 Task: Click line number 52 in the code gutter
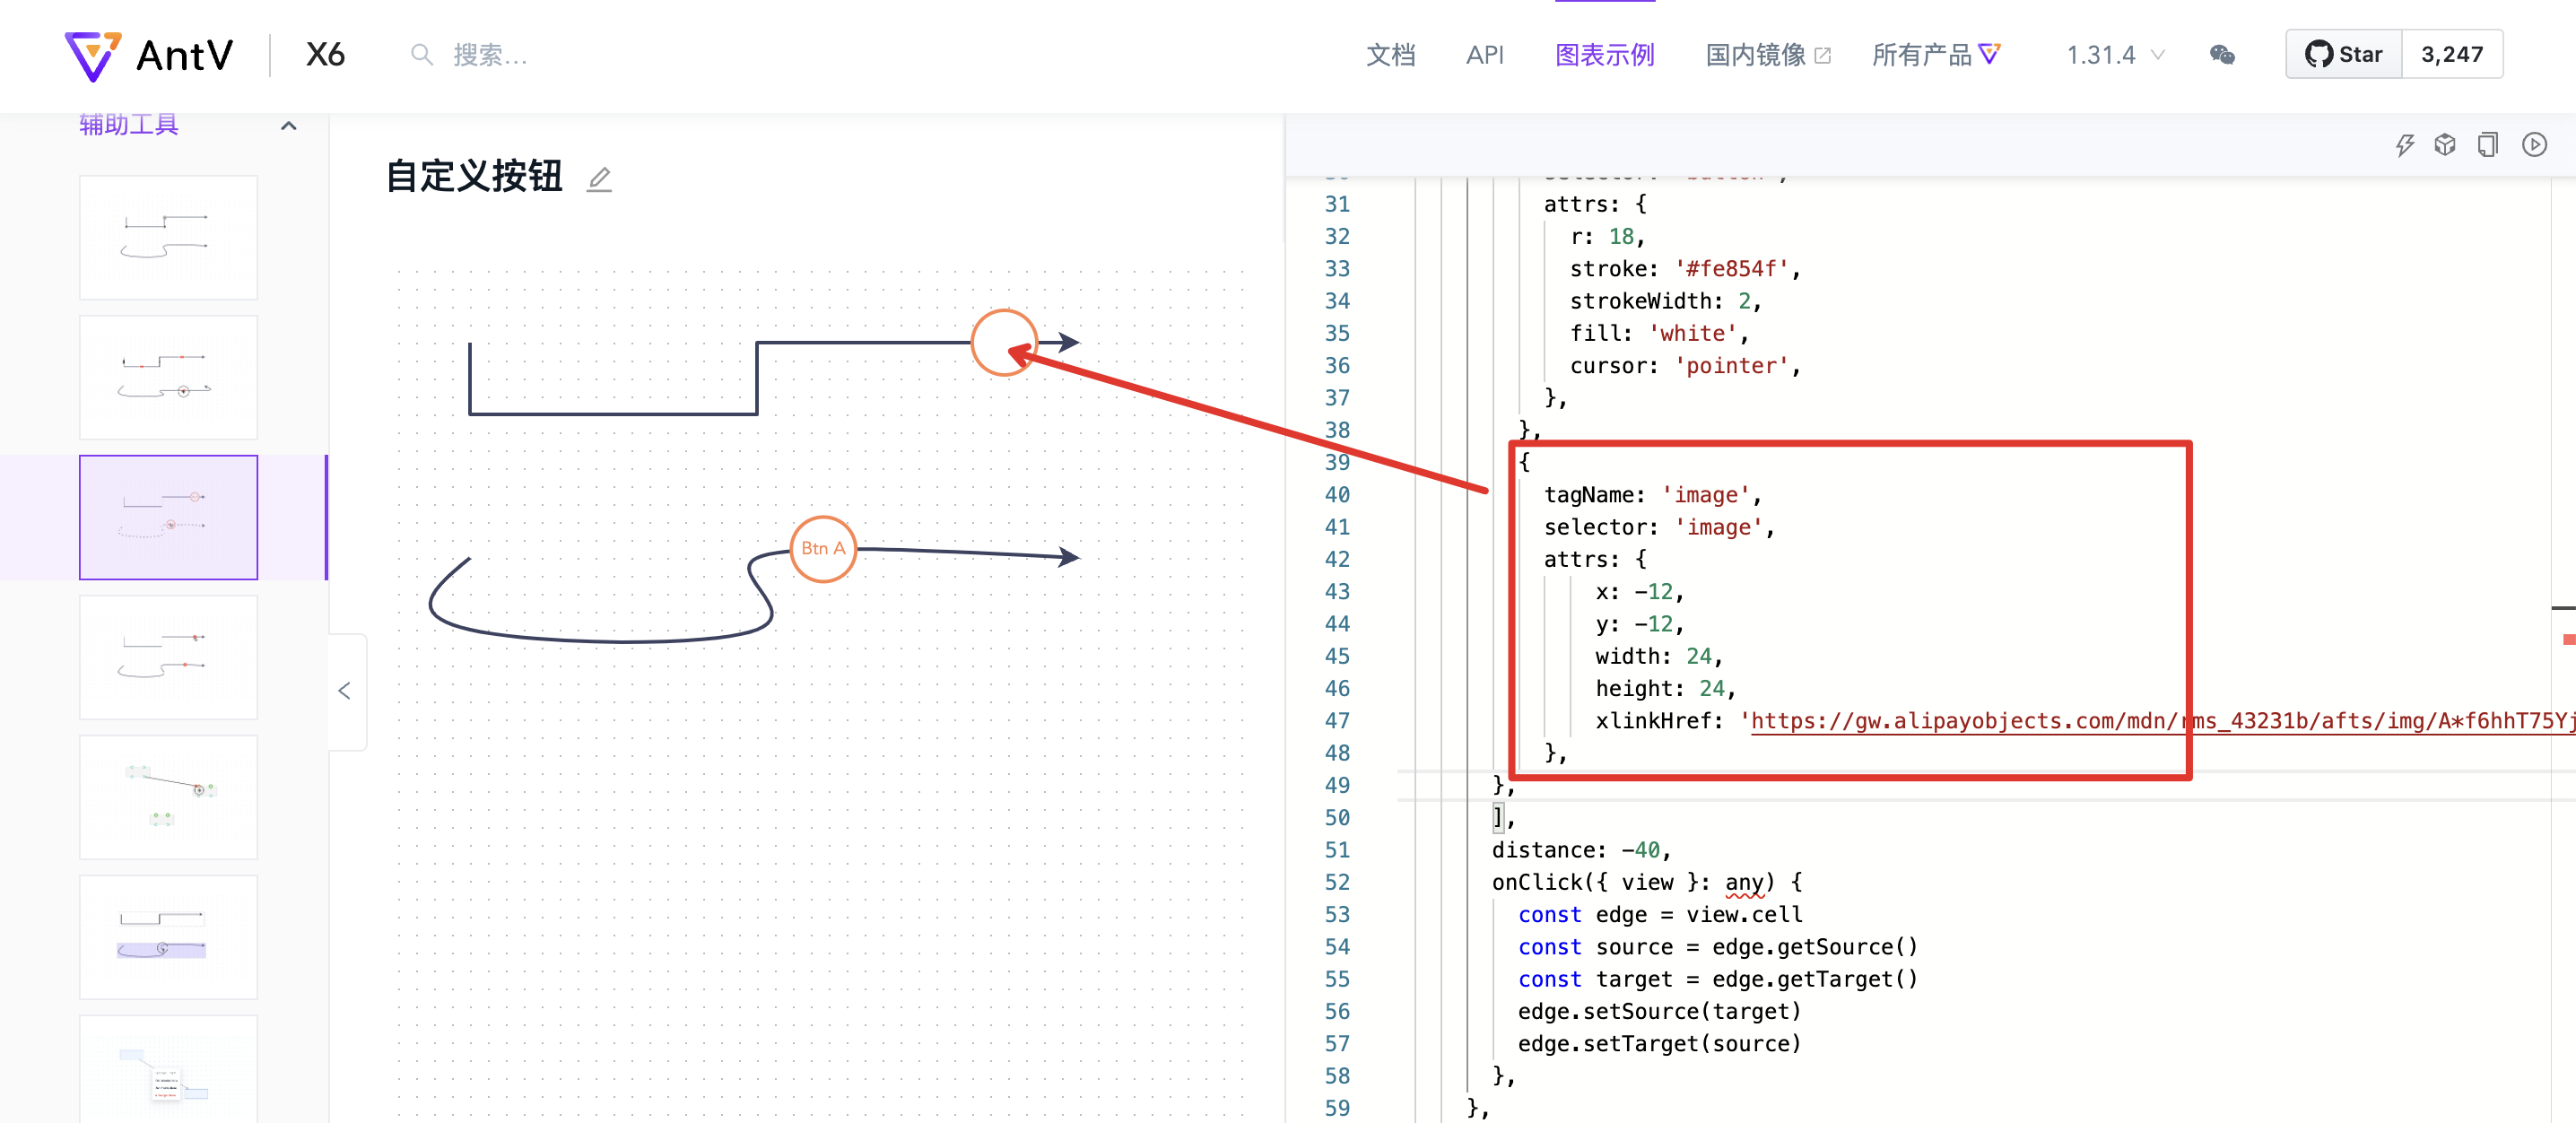(1337, 883)
